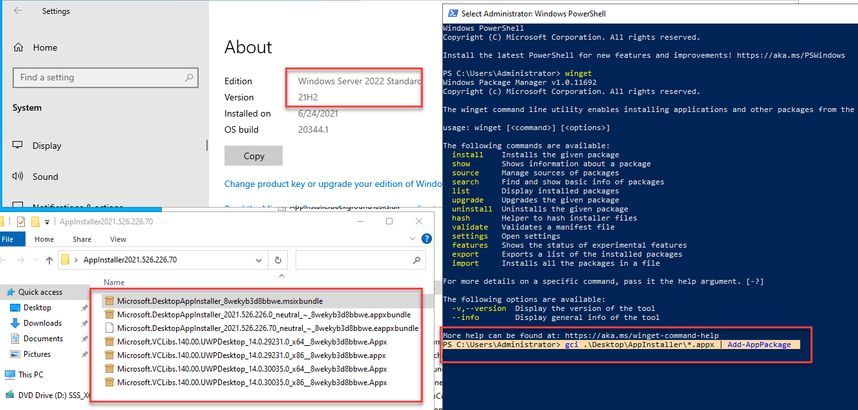The image size is (858, 410).
Task: Click the aka.ms/winget-command-help URL
Action: pyautogui.click(x=642, y=335)
